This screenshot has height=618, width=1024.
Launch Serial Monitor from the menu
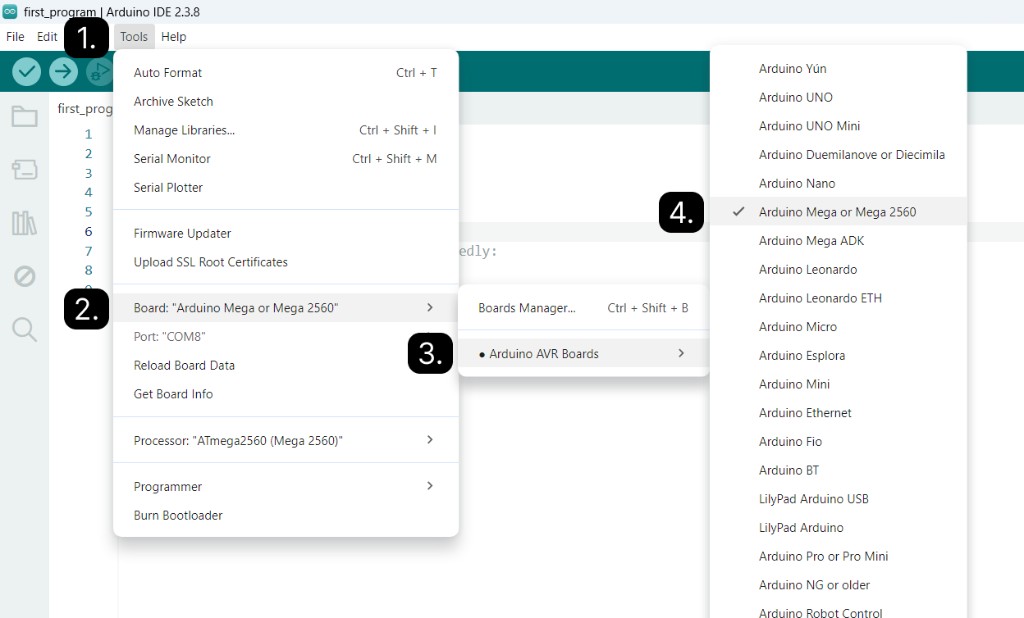(285, 159)
